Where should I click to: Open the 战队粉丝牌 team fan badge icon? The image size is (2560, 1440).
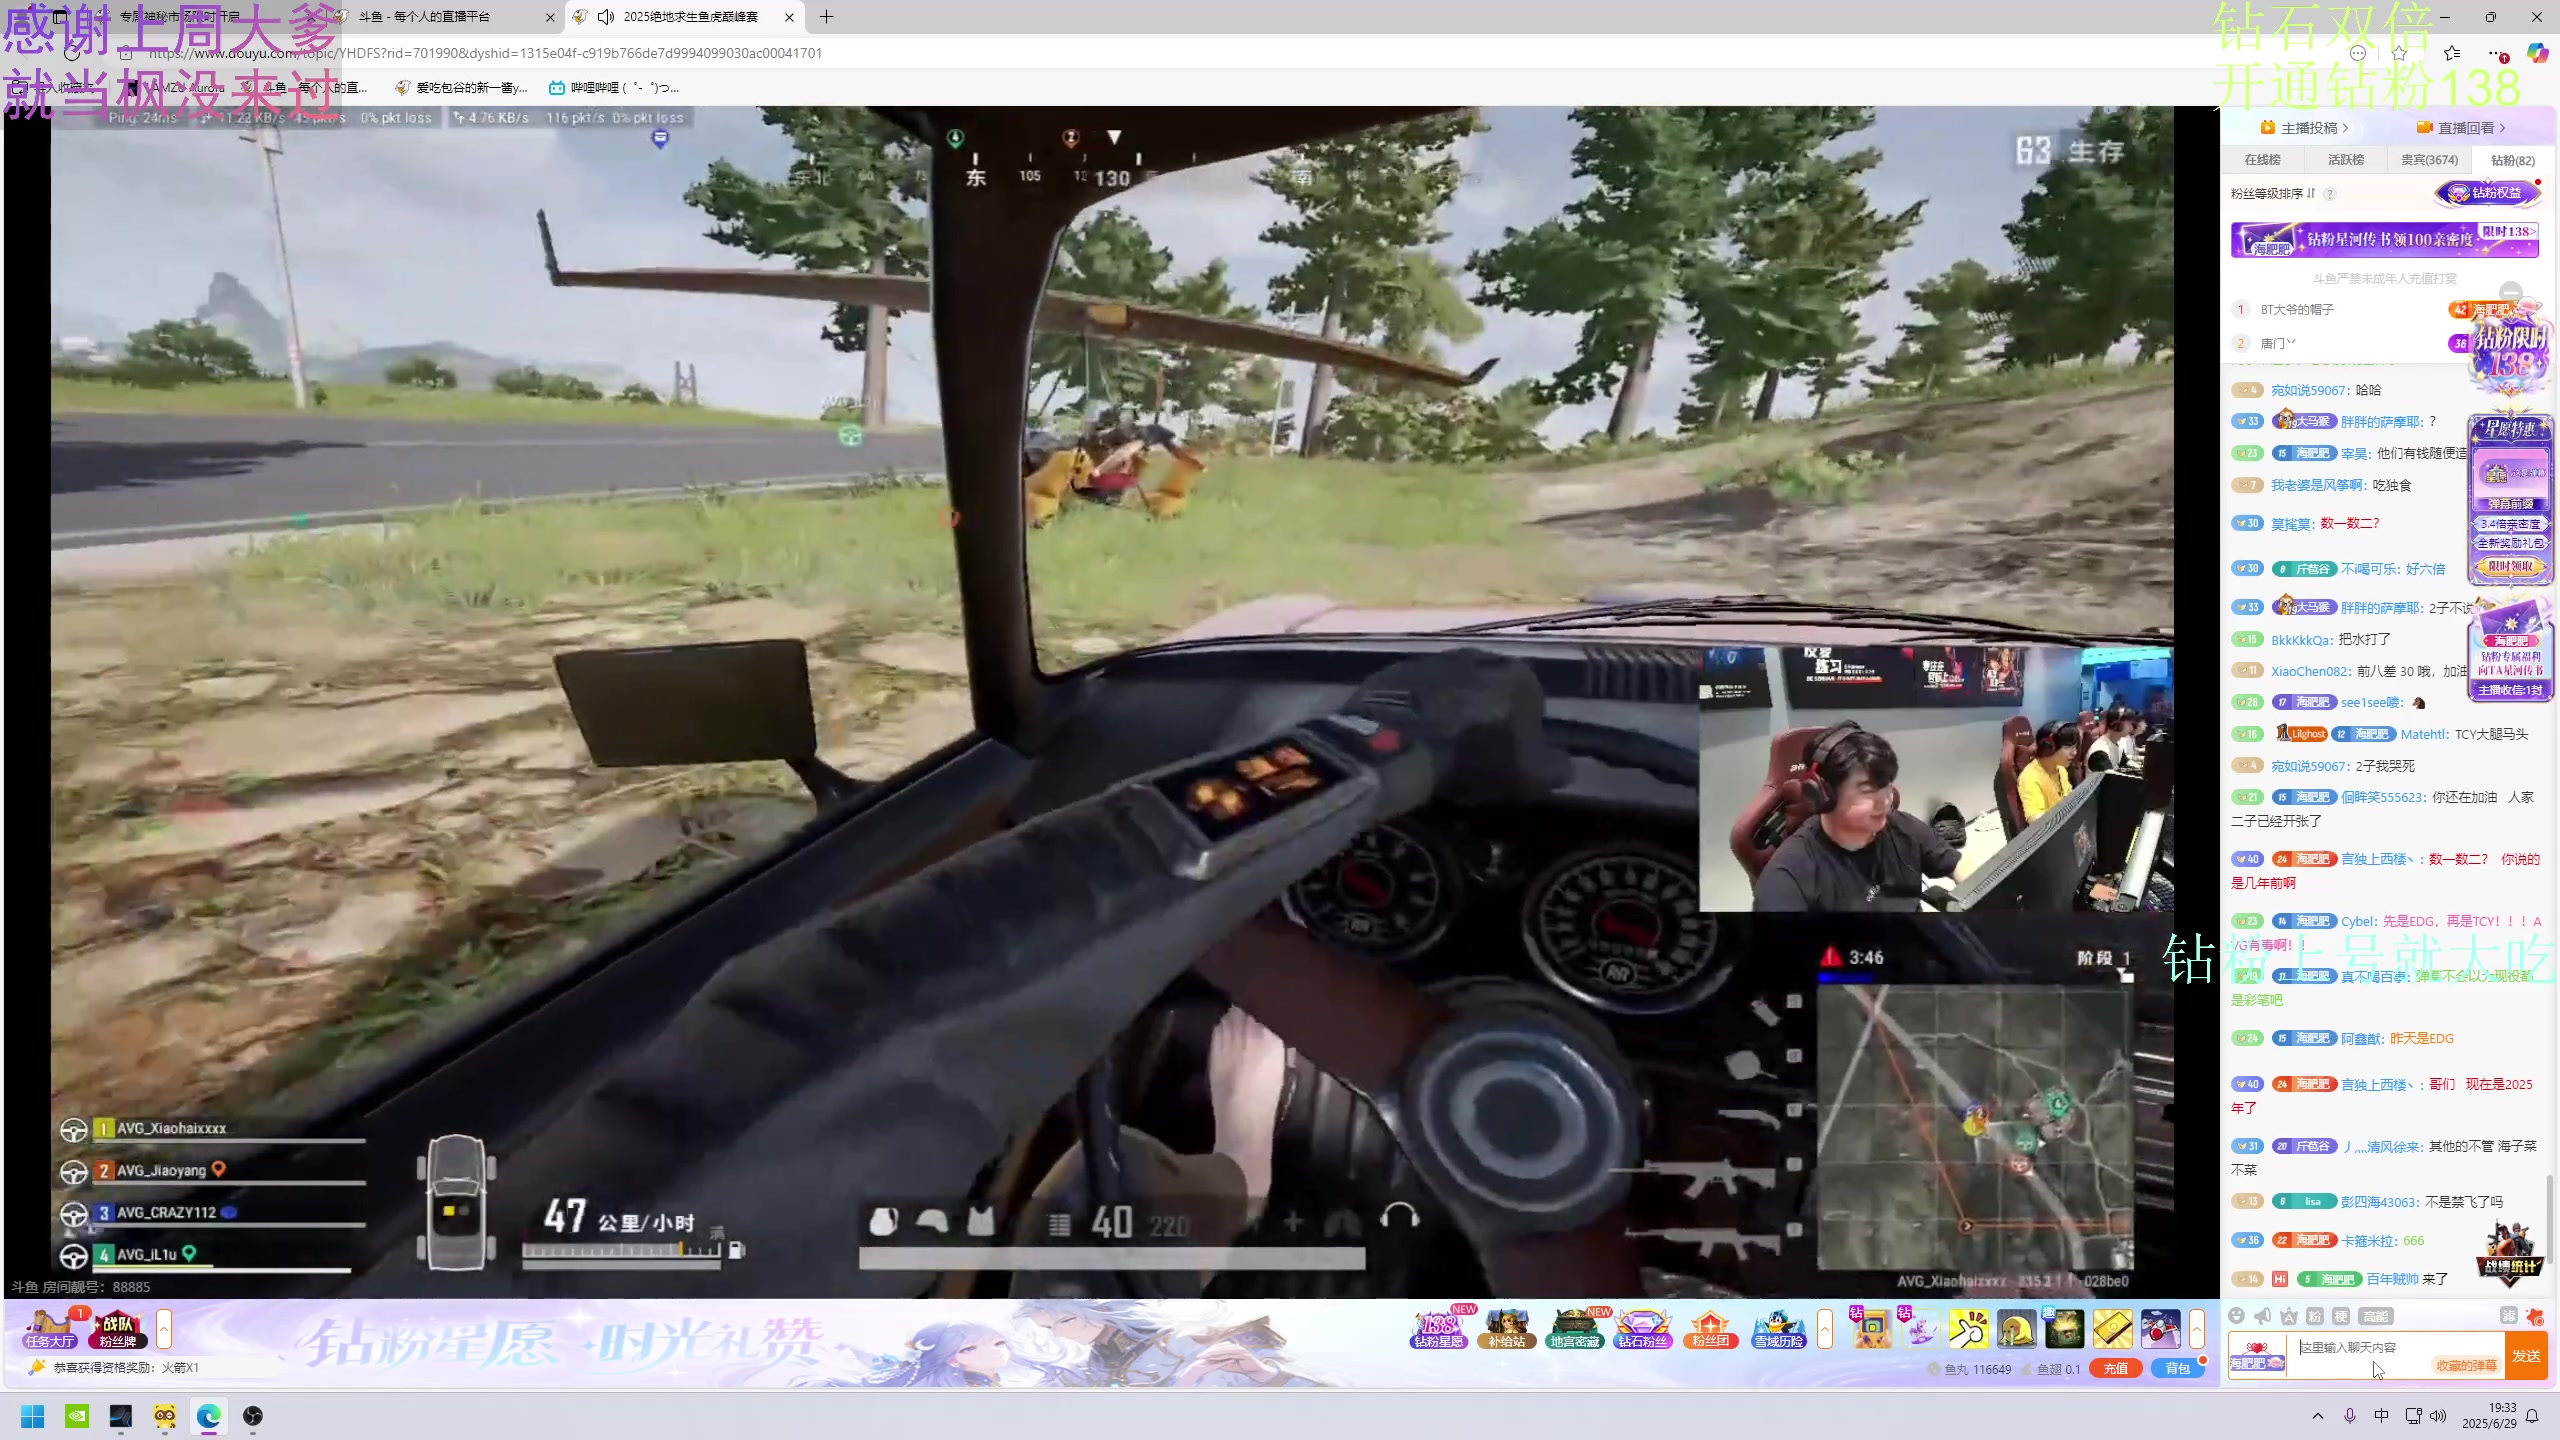[x=118, y=1329]
